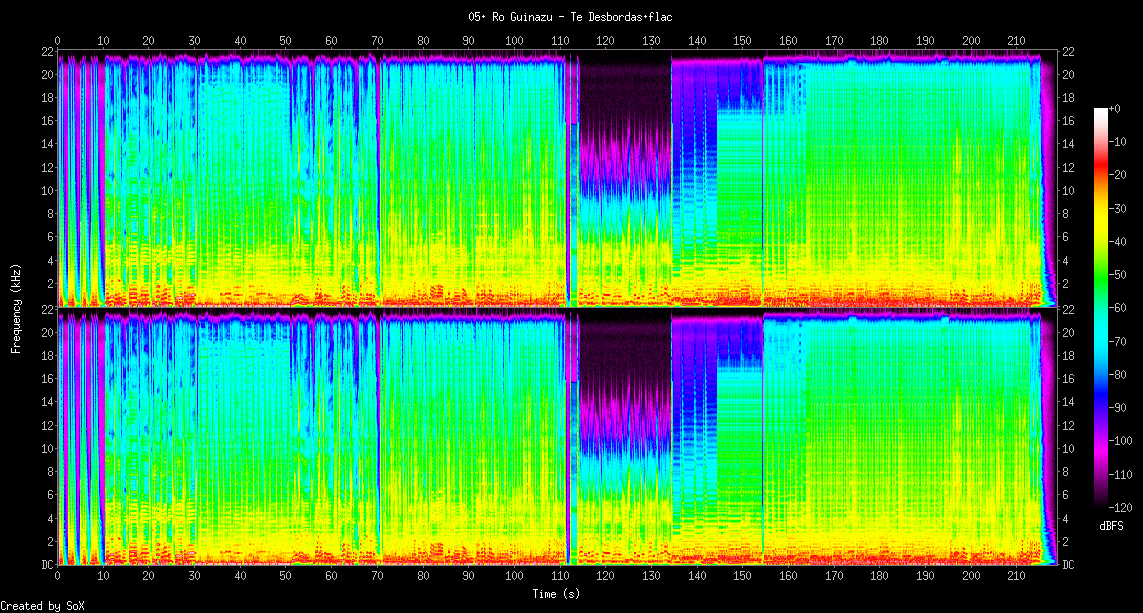Image resolution: width=1143 pixels, height=613 pixels.
Task: Click the file title 'Te Desbordas.flac' at top
Action: coord(570,17)
